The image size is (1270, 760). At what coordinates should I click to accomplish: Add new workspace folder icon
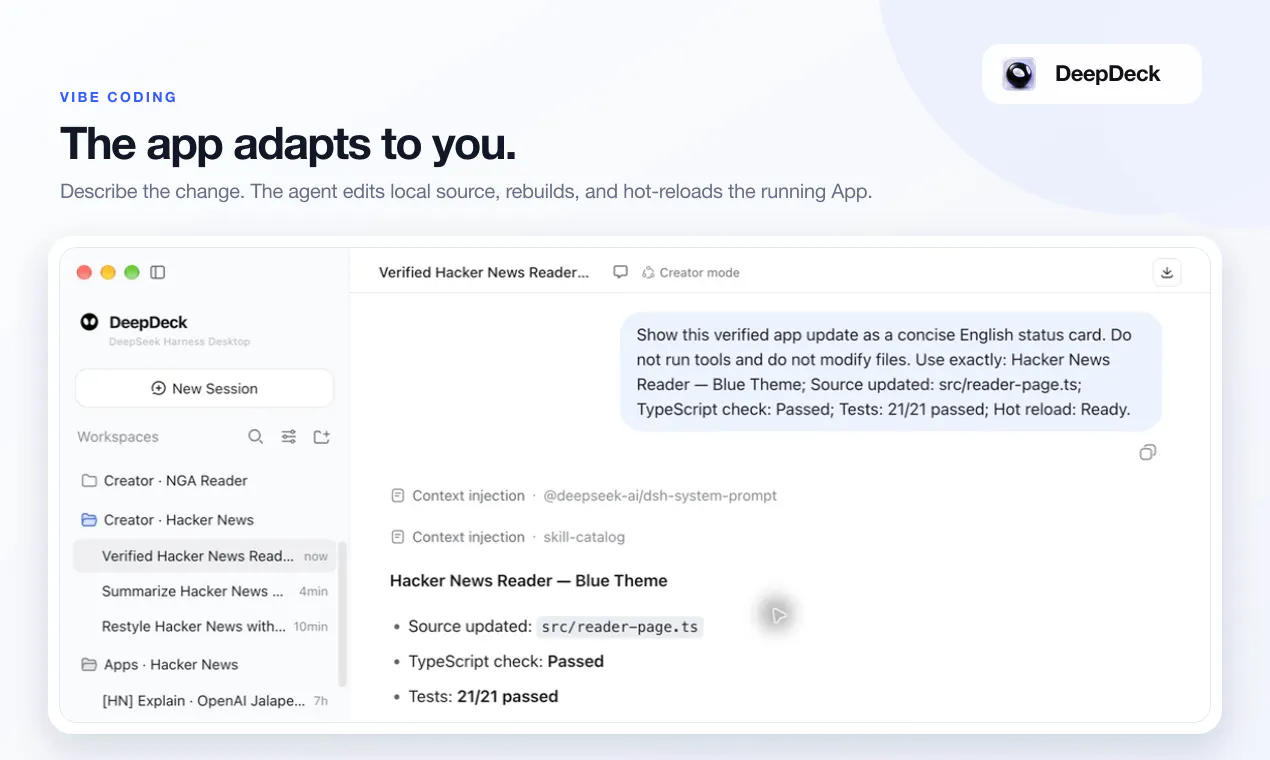322,437
